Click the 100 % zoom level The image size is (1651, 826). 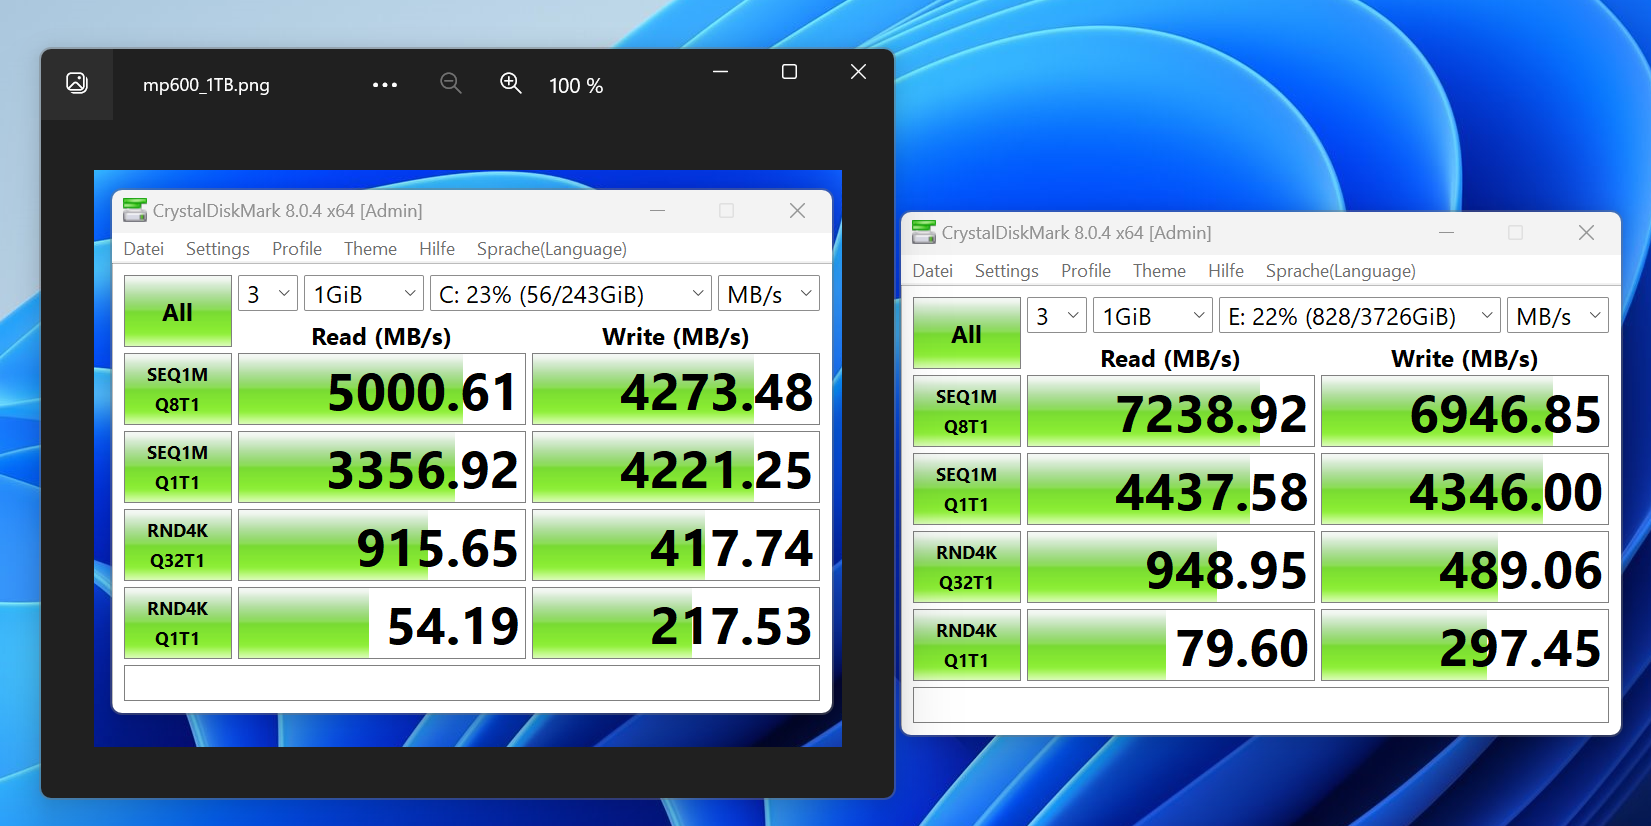pos(576,86)
